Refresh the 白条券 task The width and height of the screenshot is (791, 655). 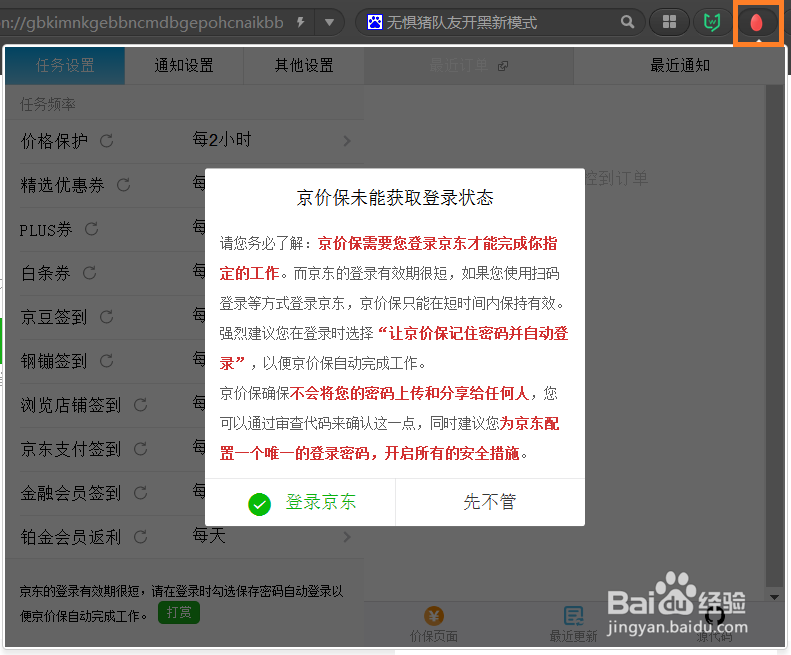tap(89, 273)
